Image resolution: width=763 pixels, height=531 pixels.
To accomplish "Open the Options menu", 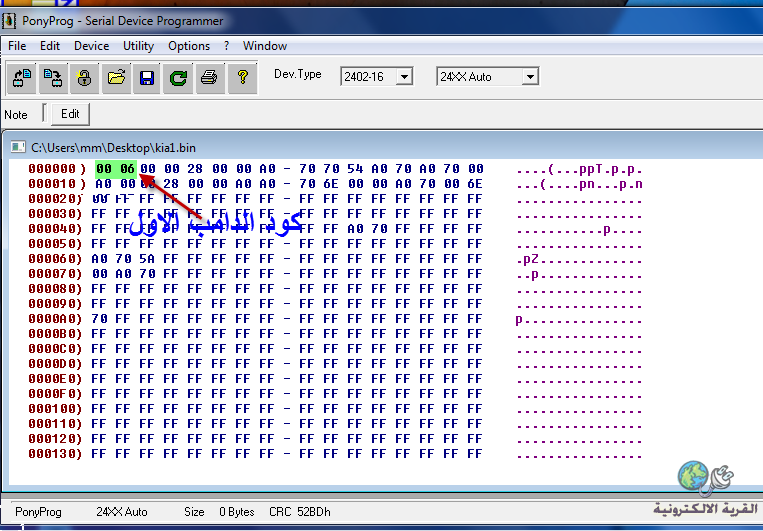I will 189,46.
